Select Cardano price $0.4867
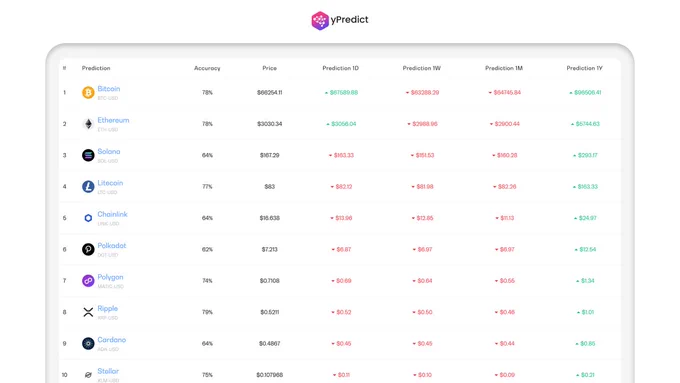This screenshot has height=383, width=680. tap(269, 344)
